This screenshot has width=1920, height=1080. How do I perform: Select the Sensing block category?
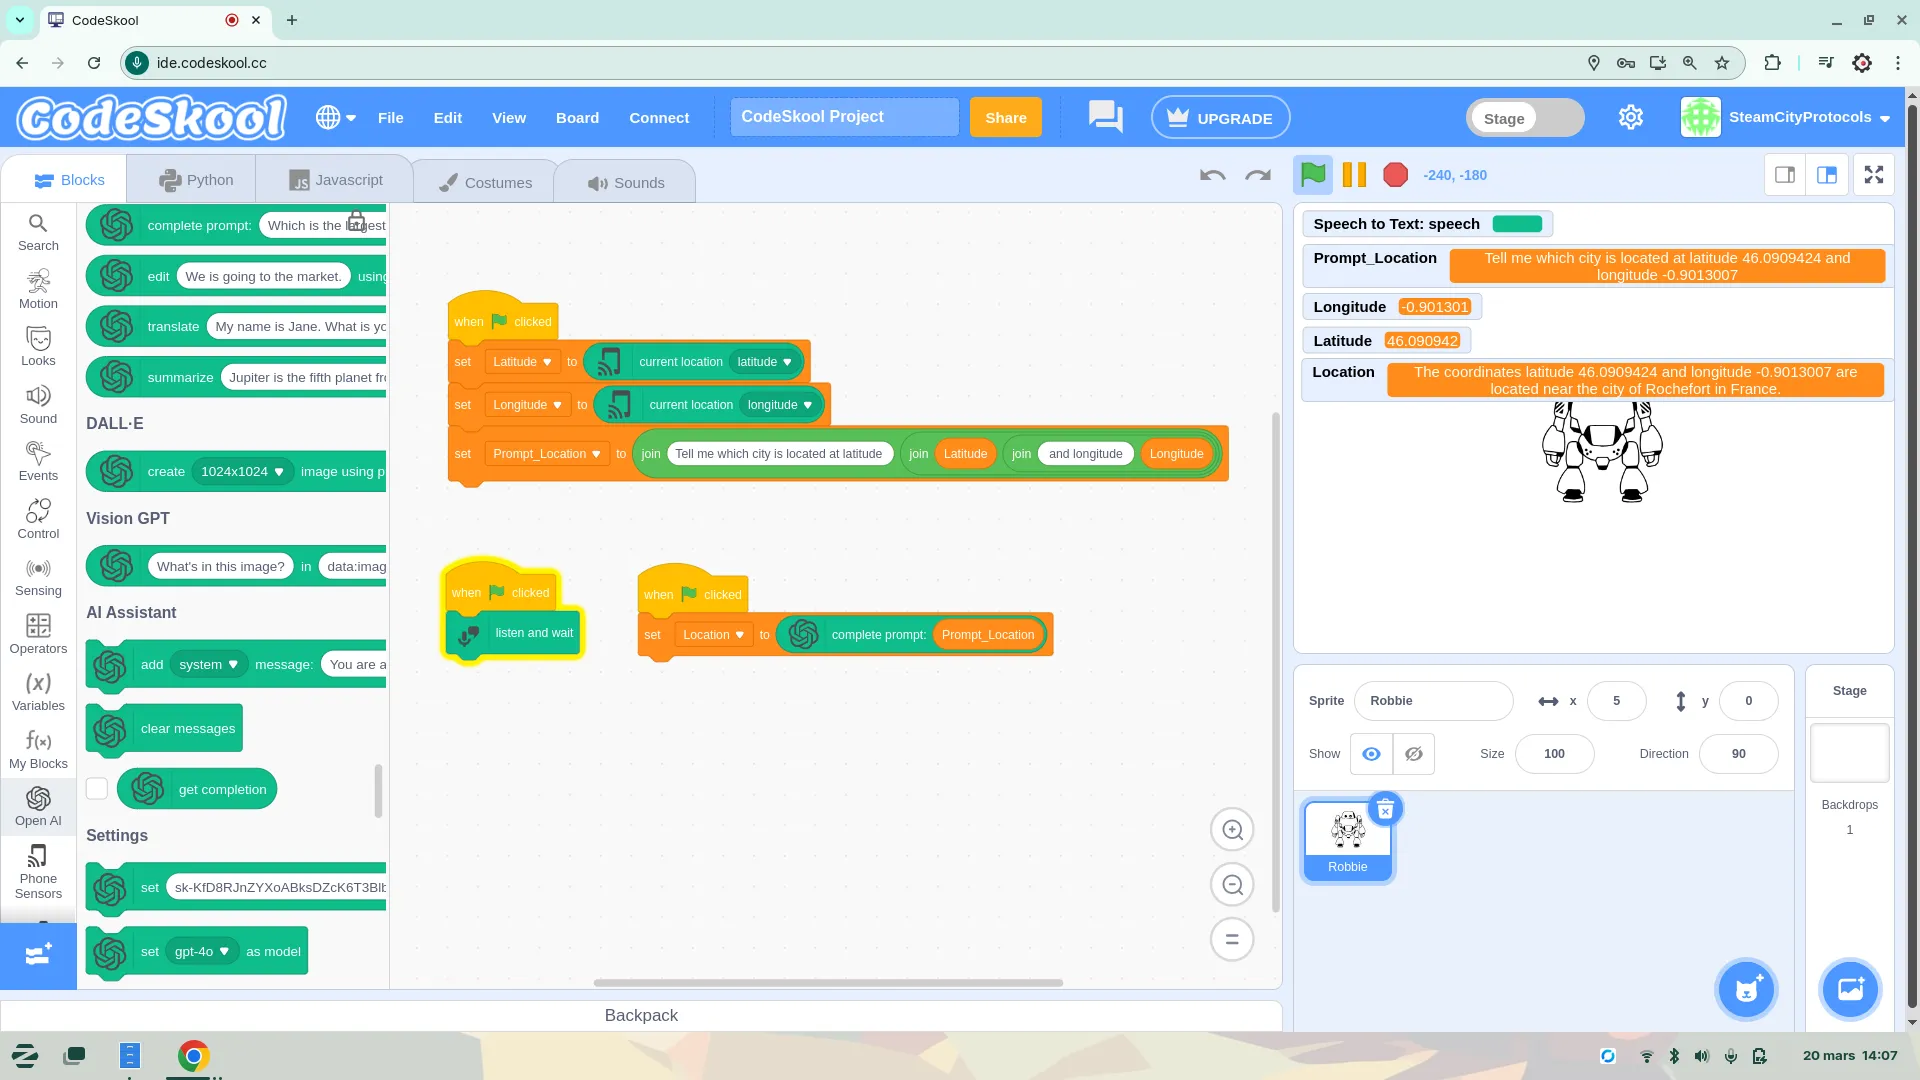[38, 578]
